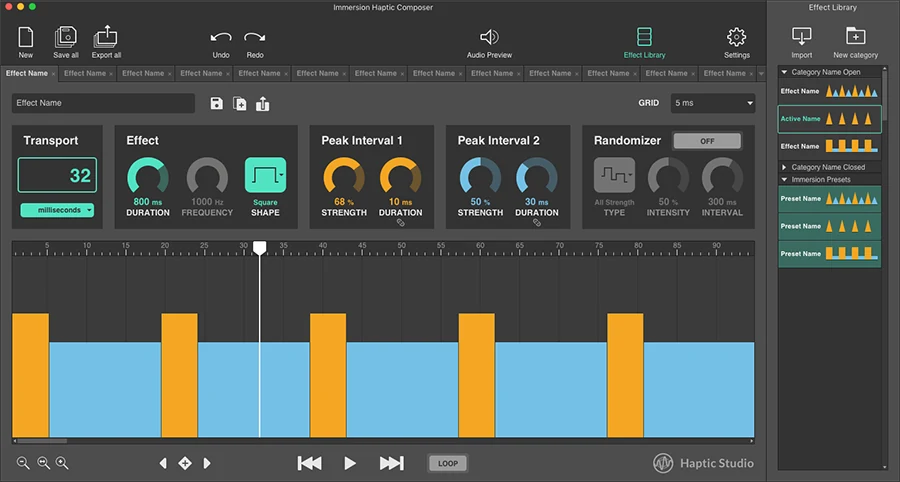Click the left arrow nudge icon
Viewport: 900px width, 482px height.
(x=163, y=463)
